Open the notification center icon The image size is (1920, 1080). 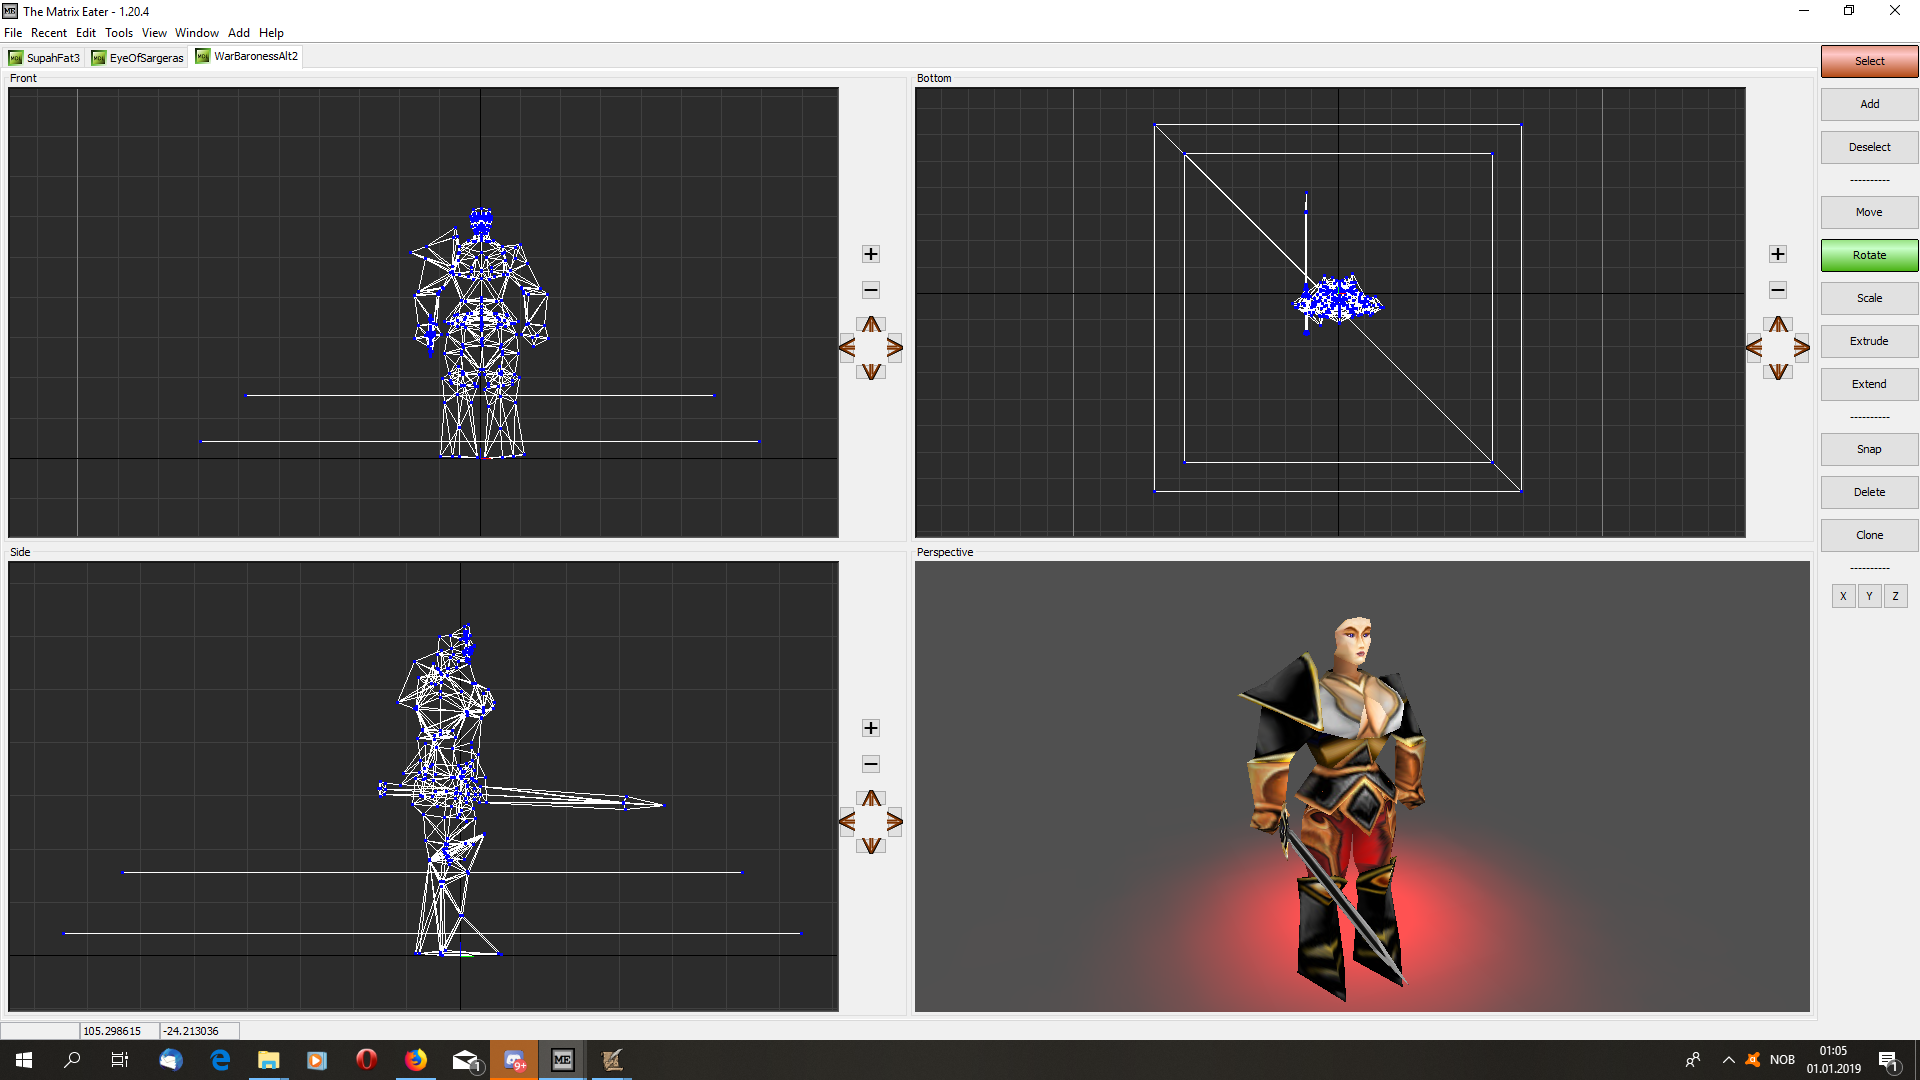coord(1889,1060)
